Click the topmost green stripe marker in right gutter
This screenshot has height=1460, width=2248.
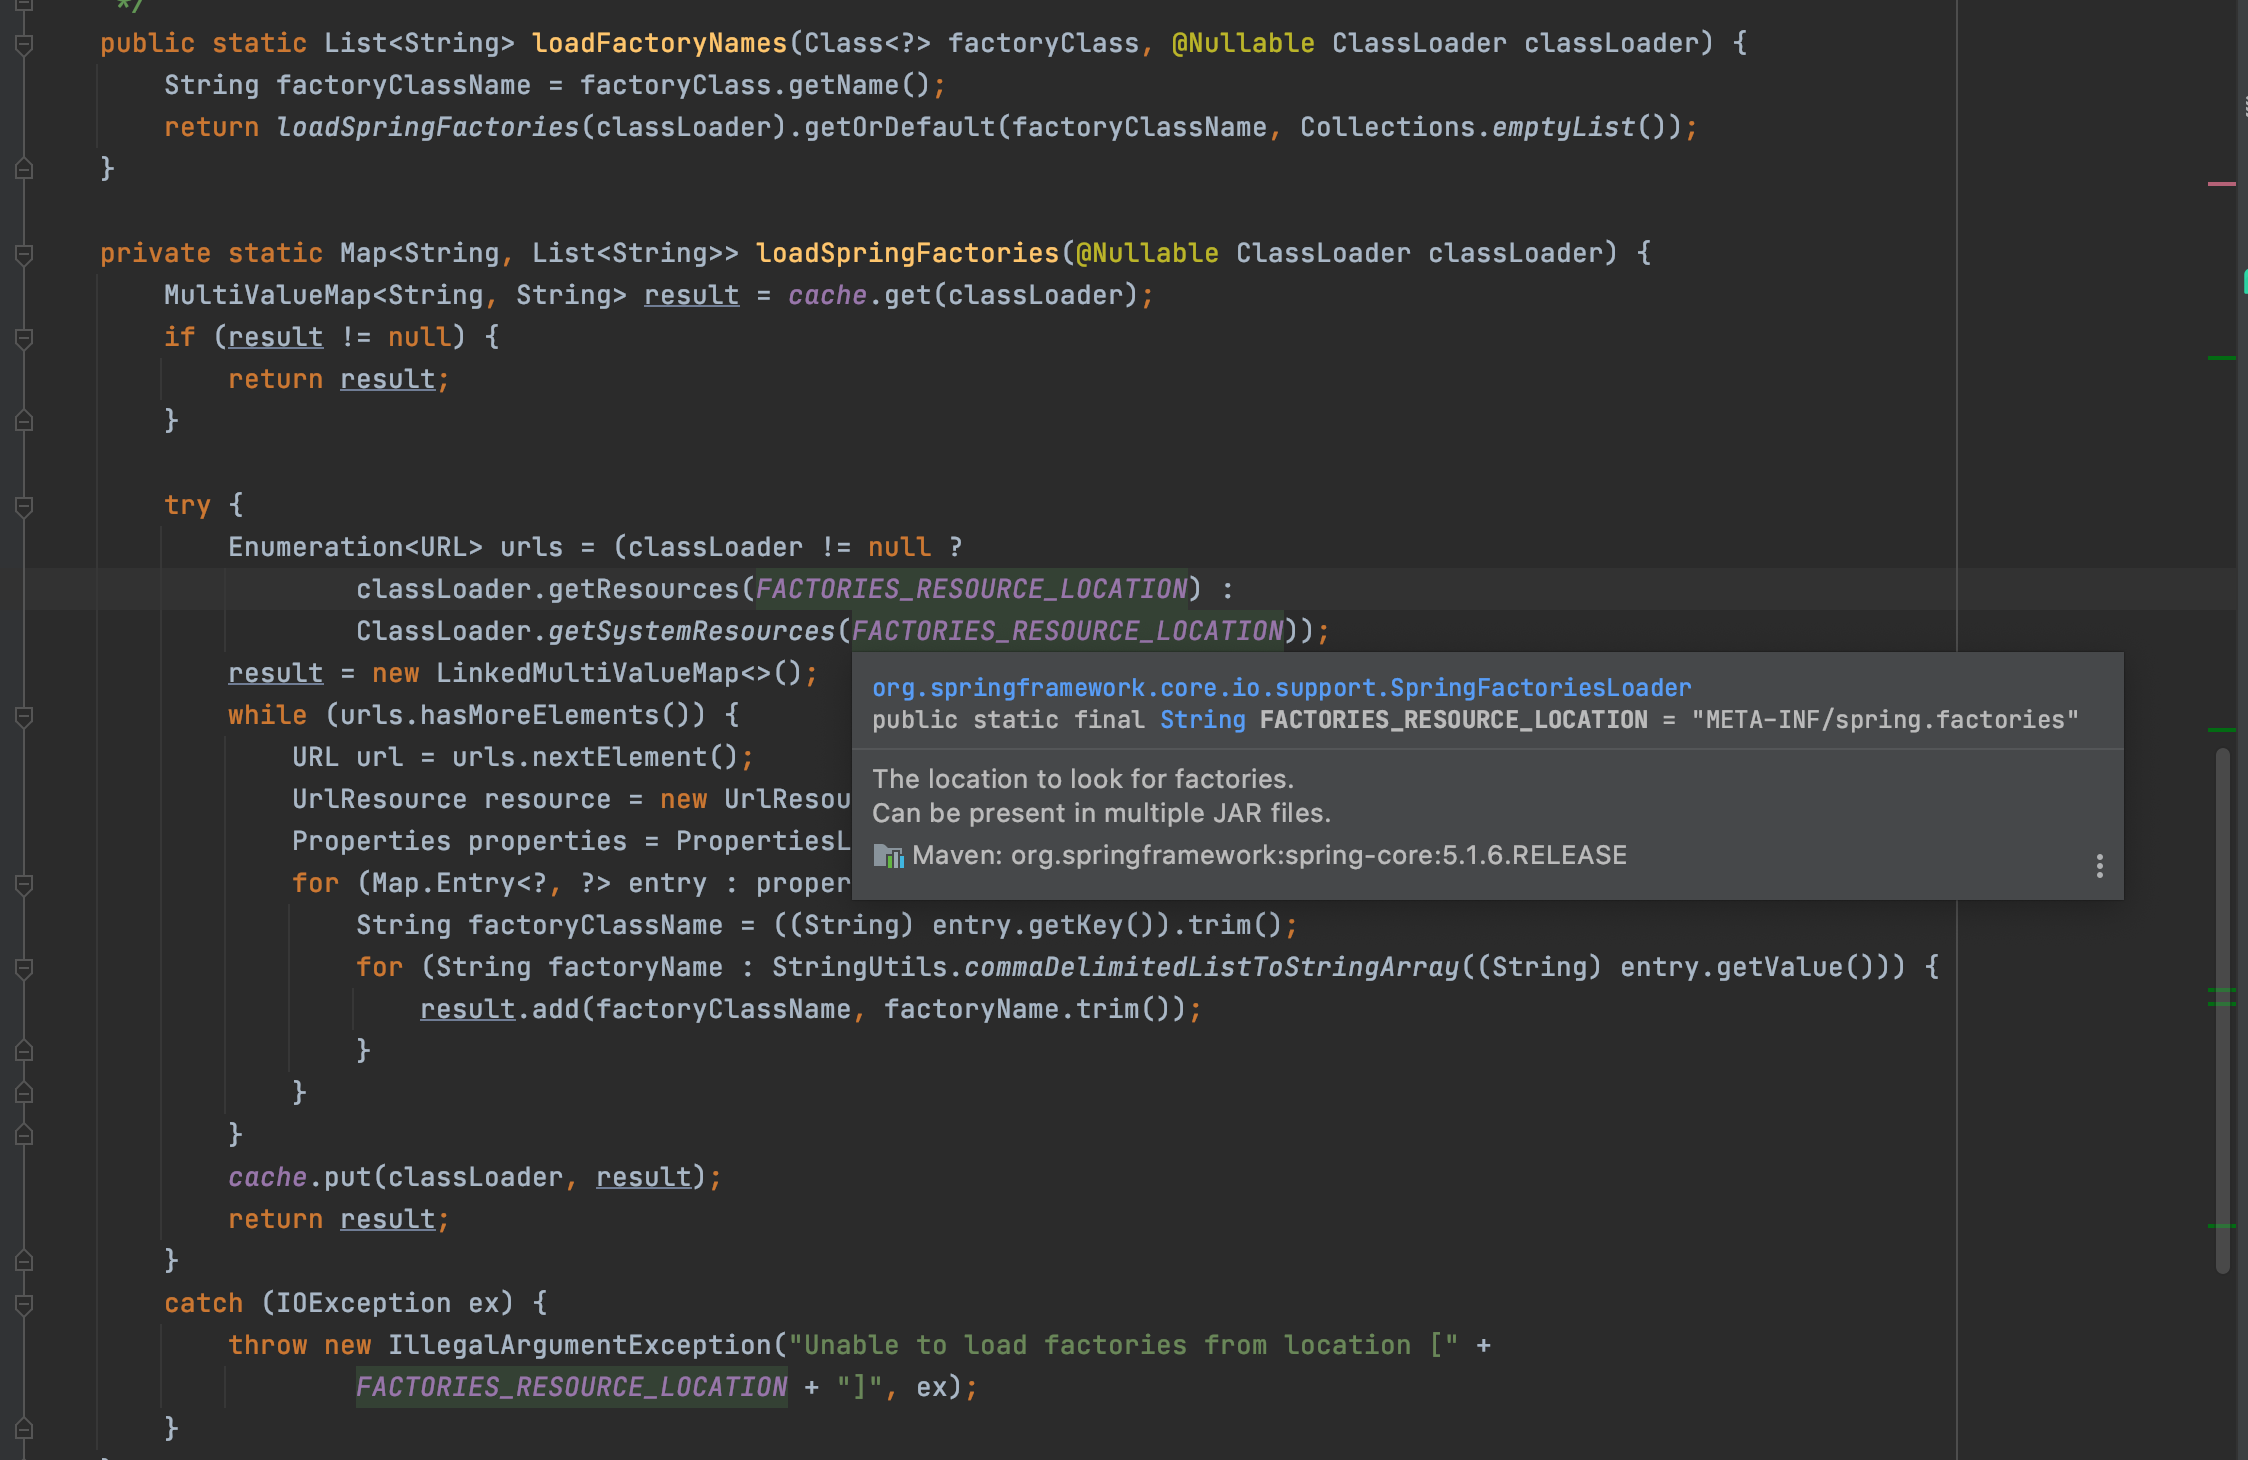click(x=2220, y=358)
